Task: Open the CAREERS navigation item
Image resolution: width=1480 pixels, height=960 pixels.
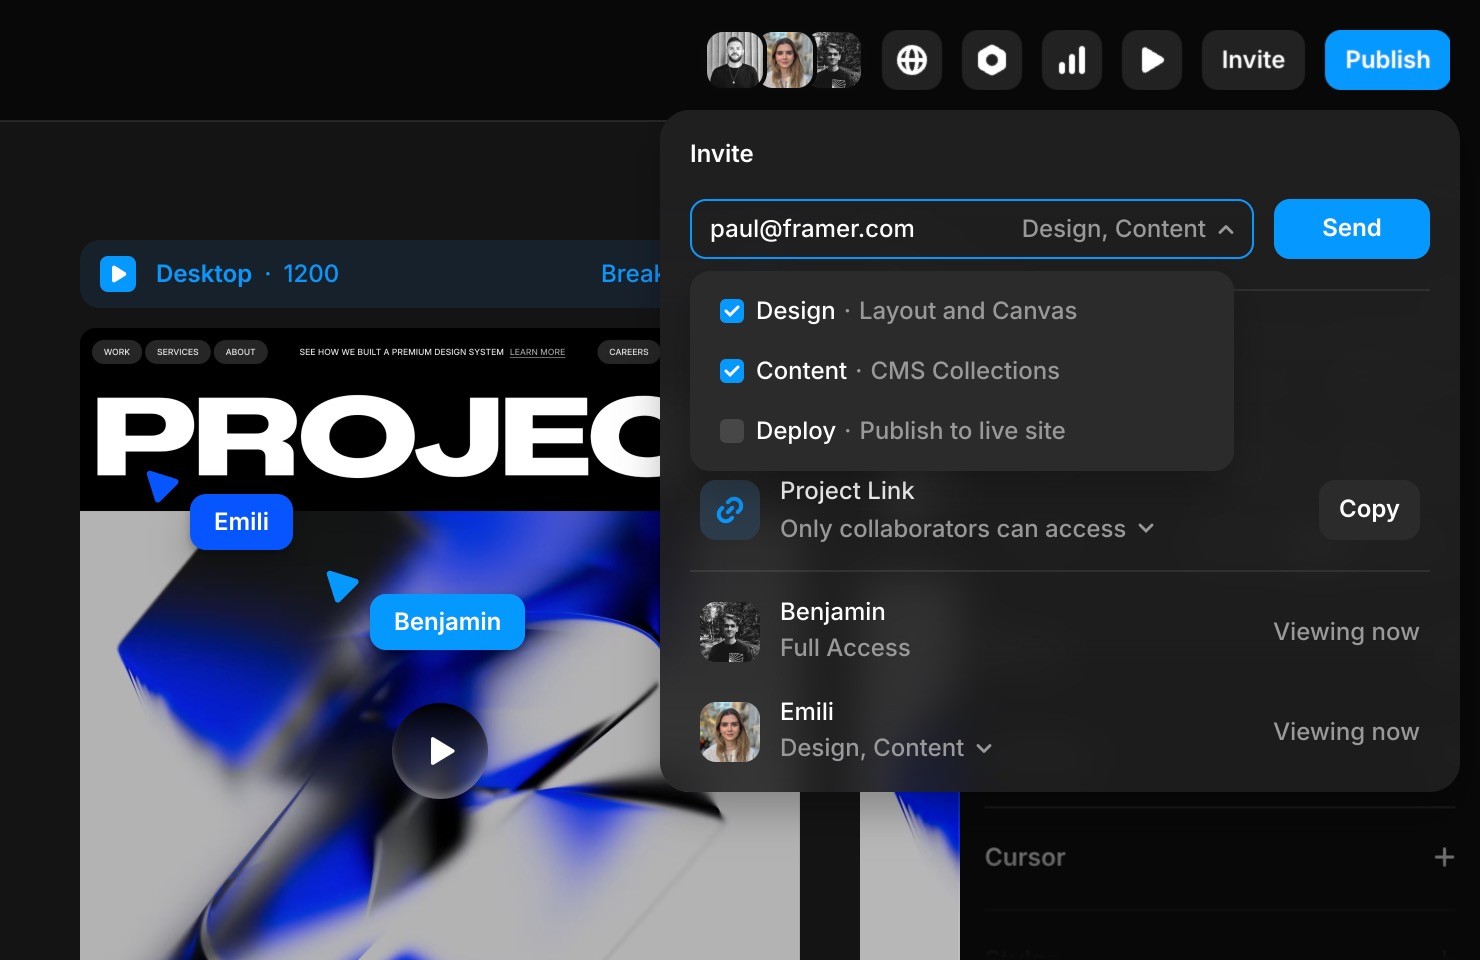Action: [628, 352]
